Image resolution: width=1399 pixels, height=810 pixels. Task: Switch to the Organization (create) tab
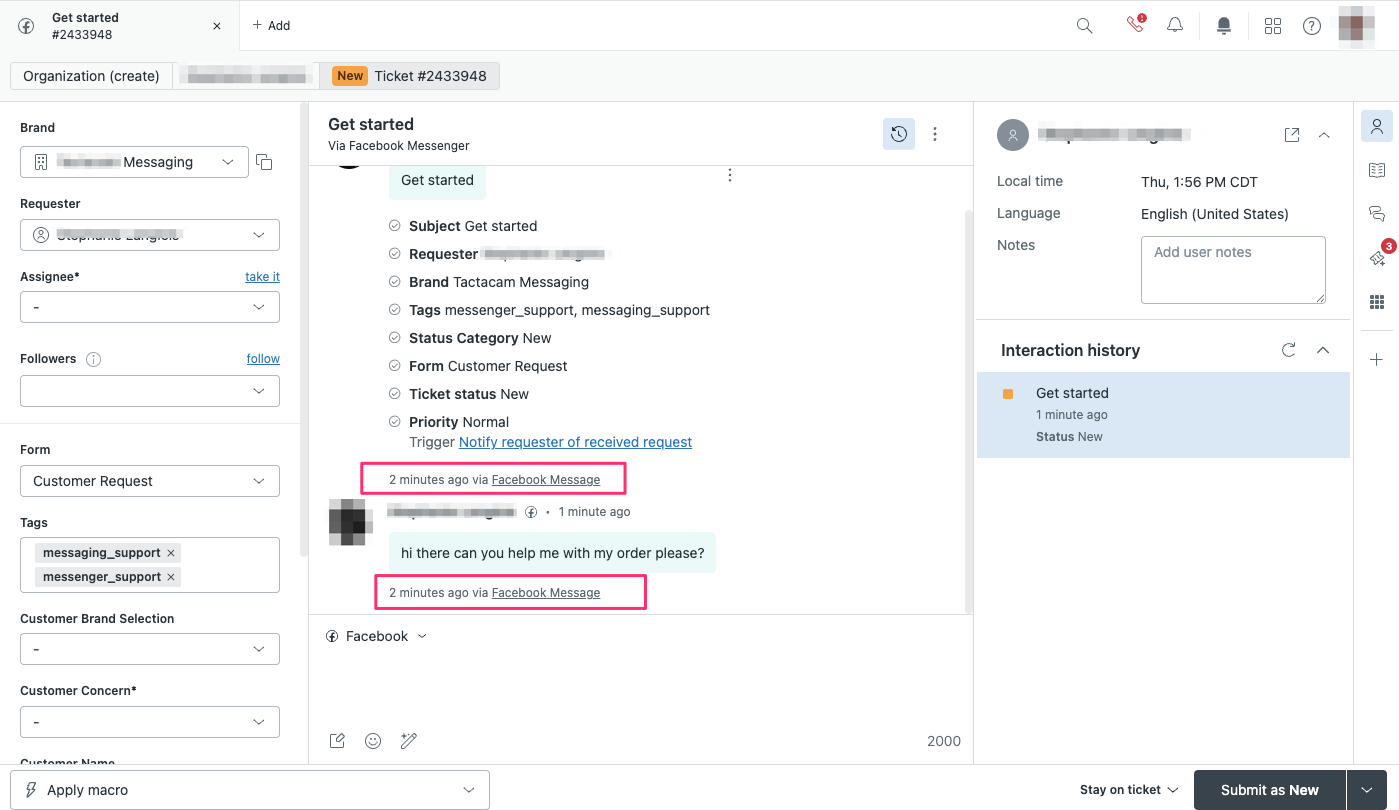91,76
